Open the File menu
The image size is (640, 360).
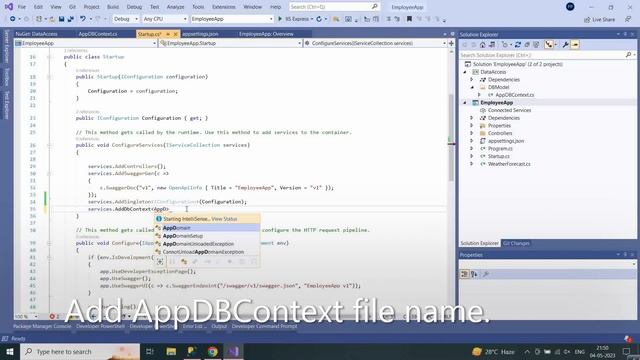click(x=22, y=7)
